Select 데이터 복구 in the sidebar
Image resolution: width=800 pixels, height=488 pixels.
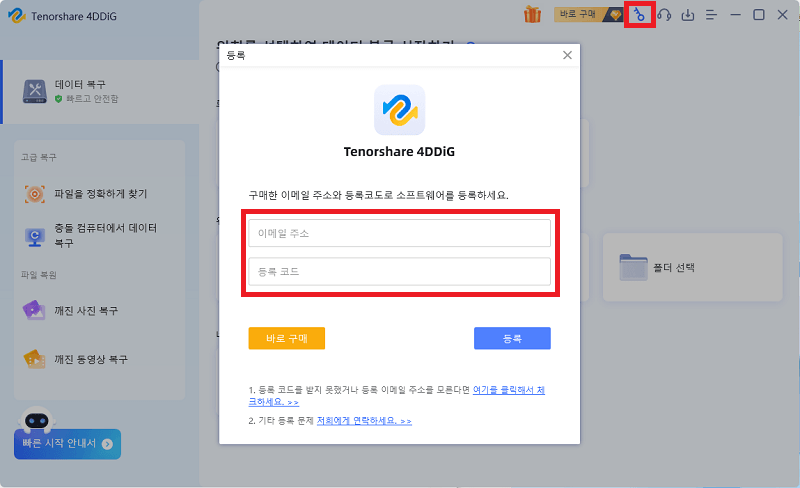(x=101, y=92)
